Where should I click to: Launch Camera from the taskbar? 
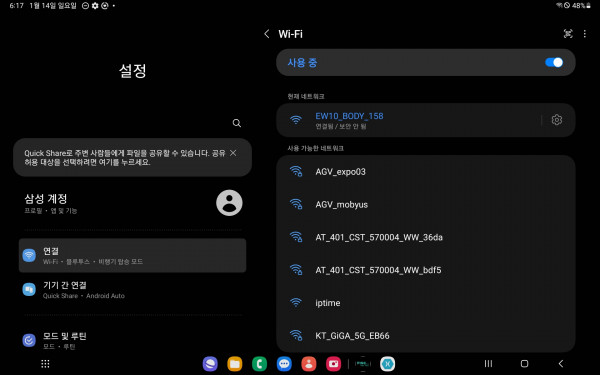[333, 364]
